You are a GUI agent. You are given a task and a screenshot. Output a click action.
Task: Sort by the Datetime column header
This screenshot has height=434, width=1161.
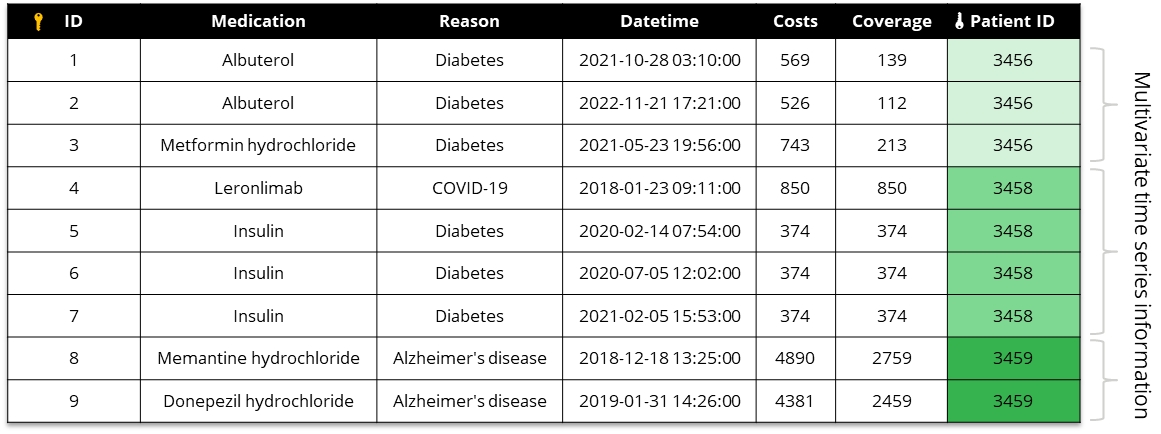(x=659, y=21)
